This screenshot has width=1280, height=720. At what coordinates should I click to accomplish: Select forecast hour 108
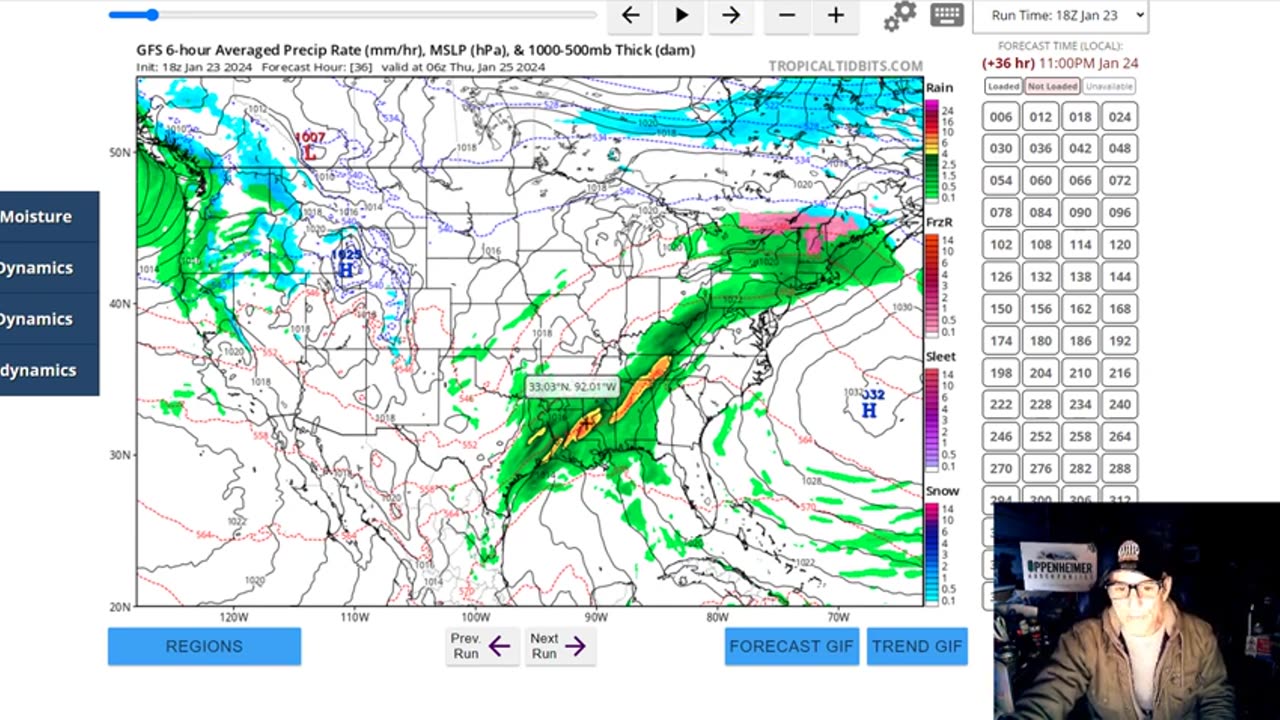(1041, 245)
